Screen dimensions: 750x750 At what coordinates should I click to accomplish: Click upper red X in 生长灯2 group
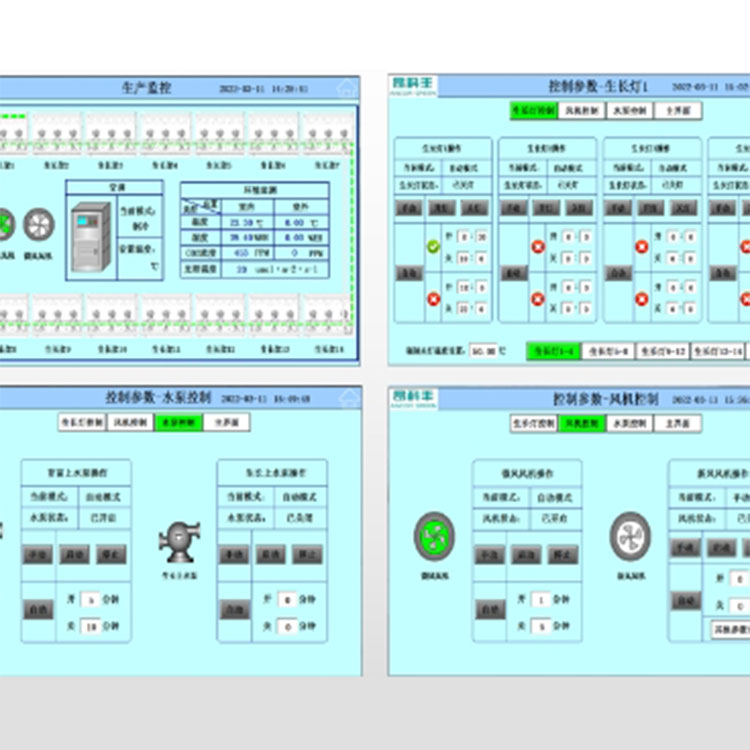pos(538,247)
